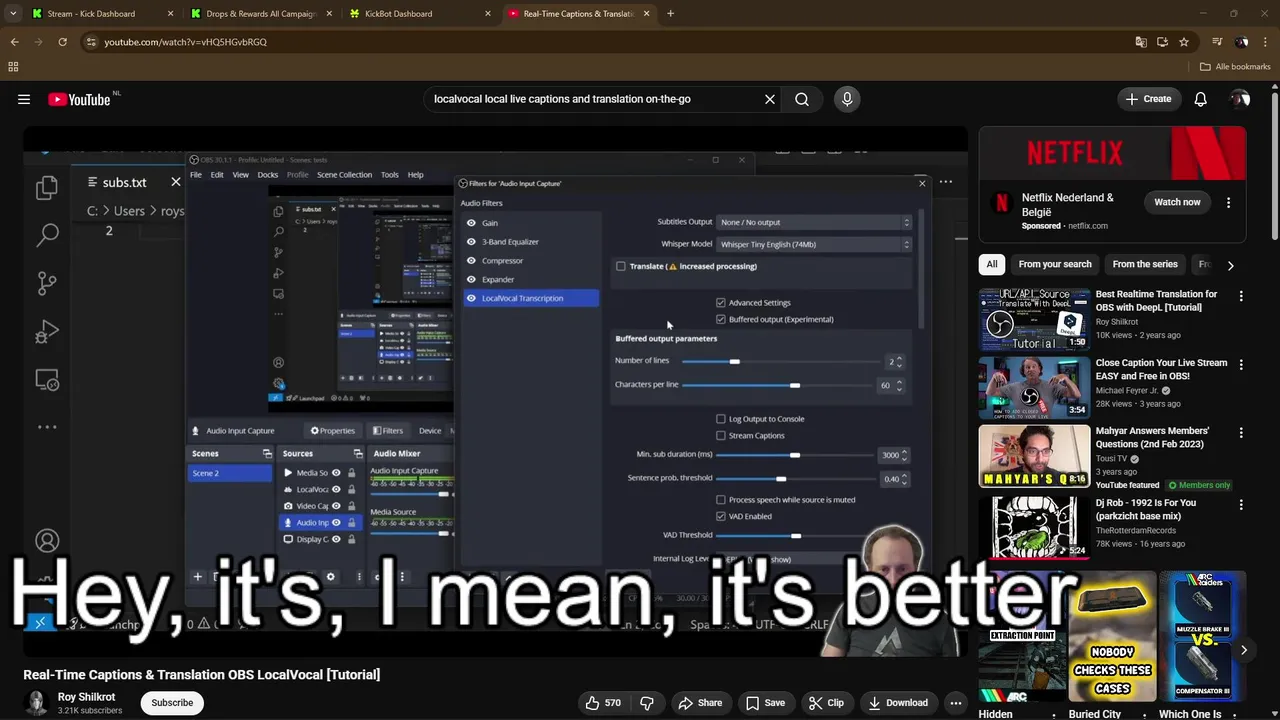1280x720 pixels.
Task: Open Chrome media controls icon
Action: 1217,42
